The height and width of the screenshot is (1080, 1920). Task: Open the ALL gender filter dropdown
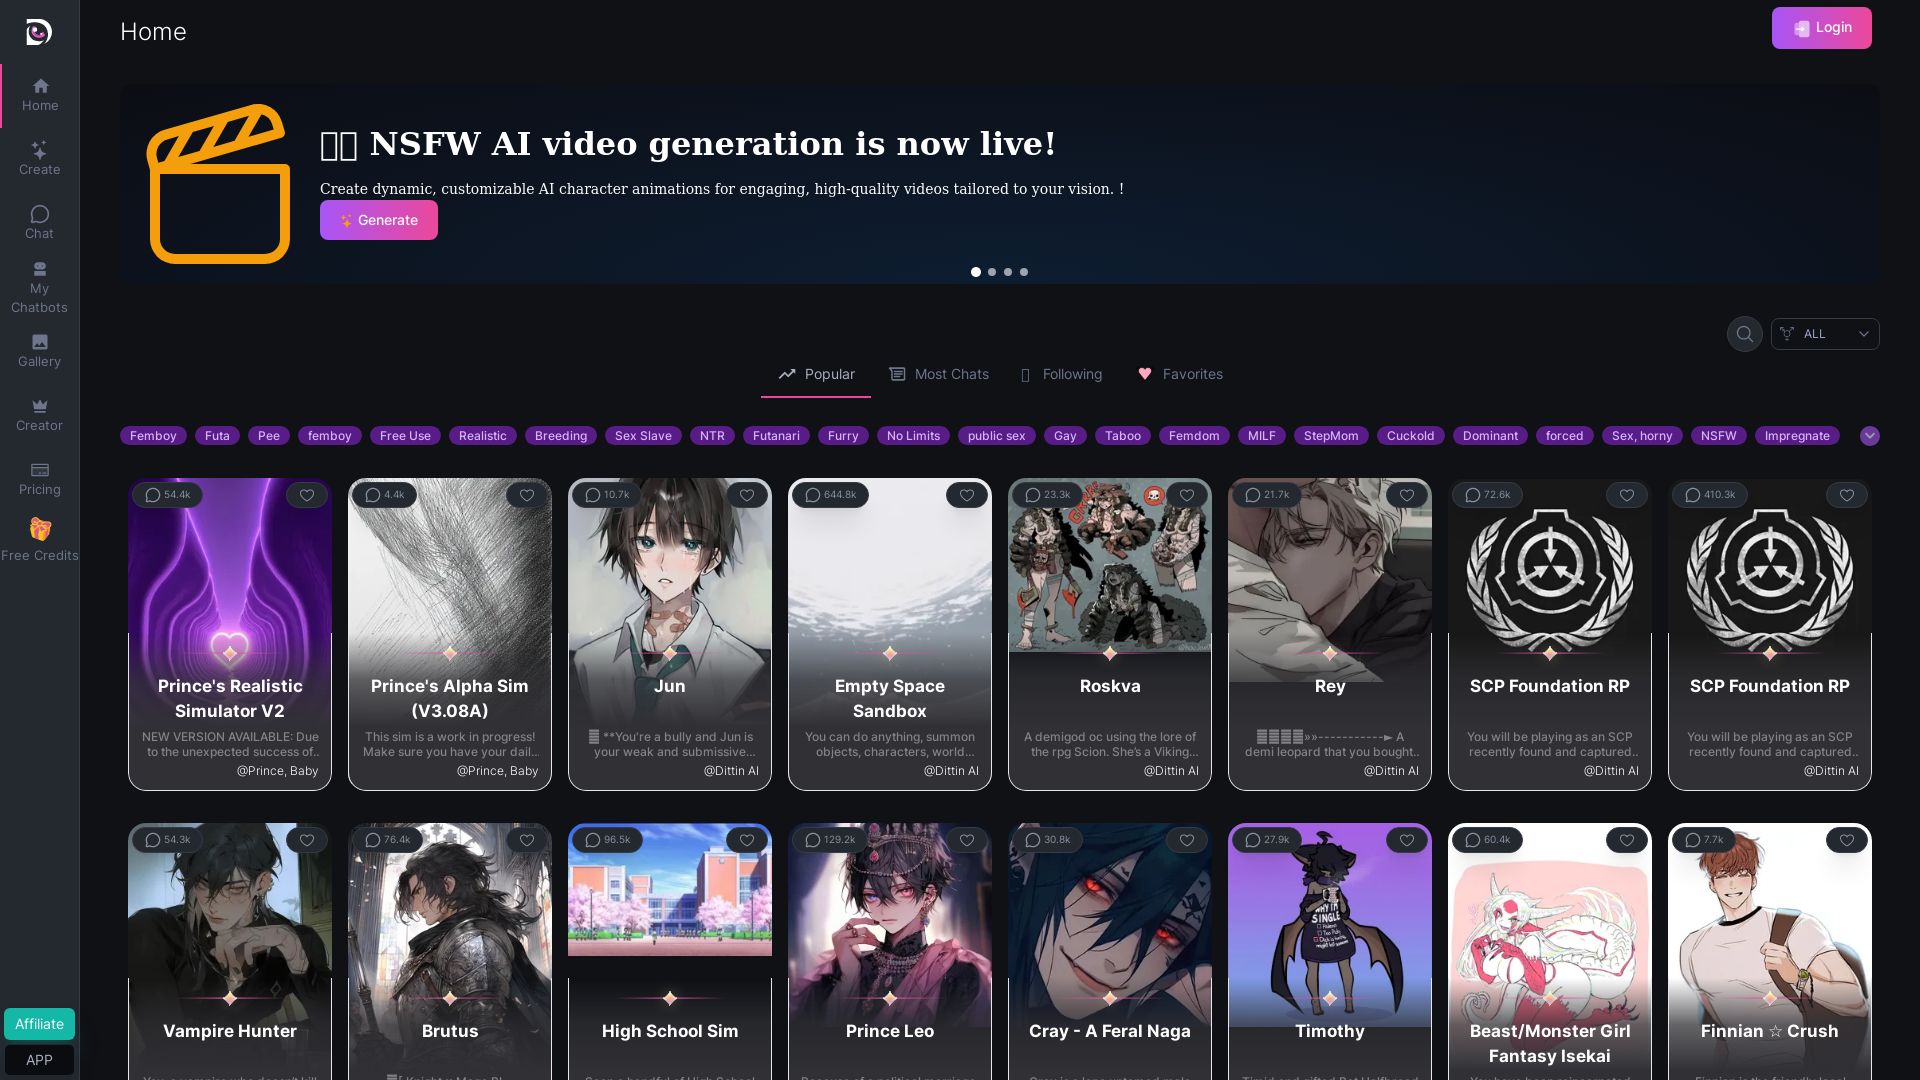tap(1824, 334)
